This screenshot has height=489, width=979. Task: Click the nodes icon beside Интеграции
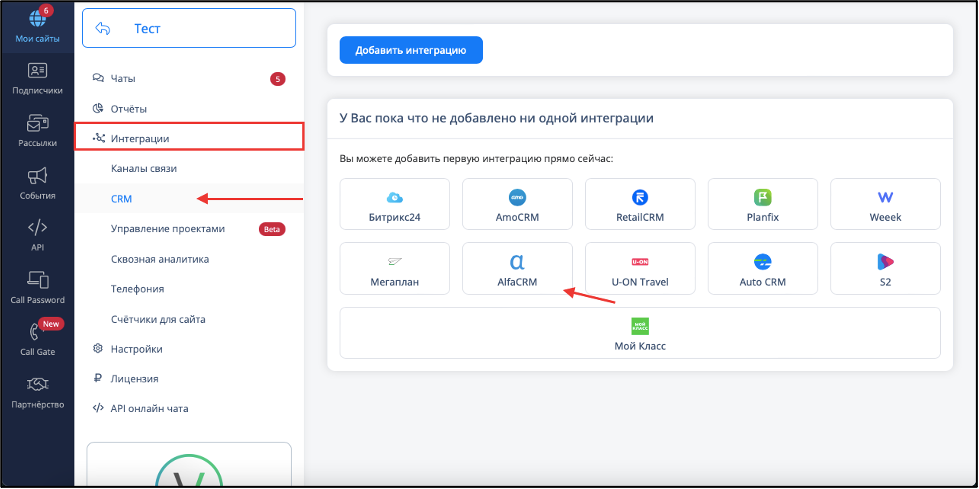coord(98,138)
